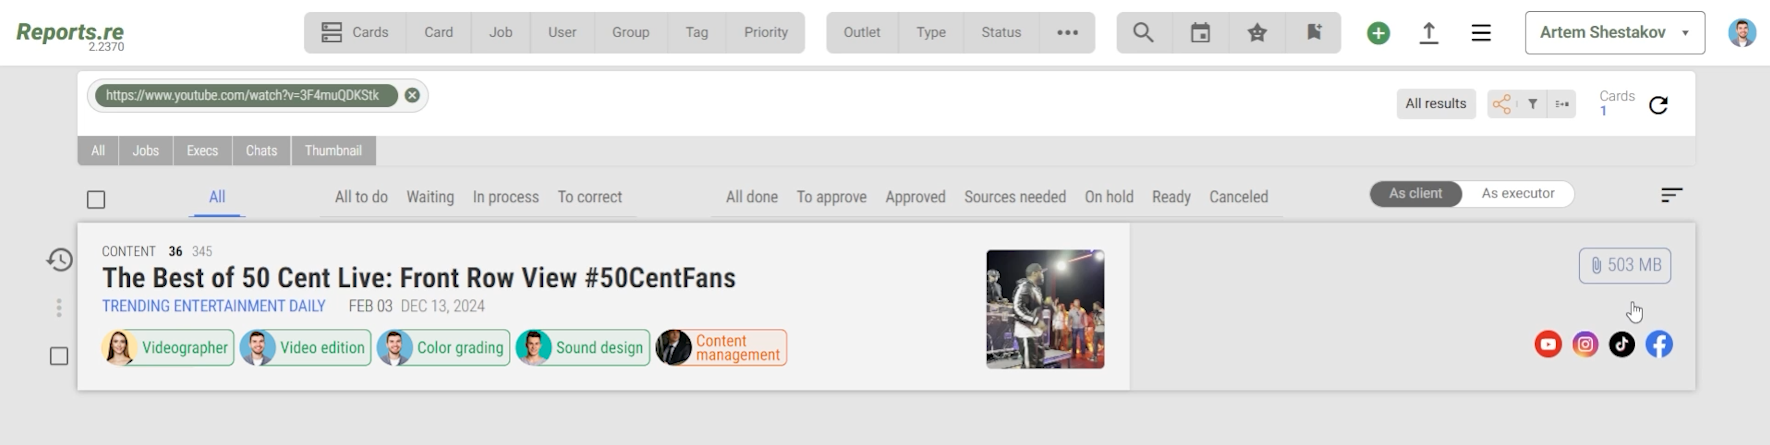Open the Trending Entertainment Daily link
The height and width of the screenshot is (445, 1770).
point(214,306)
